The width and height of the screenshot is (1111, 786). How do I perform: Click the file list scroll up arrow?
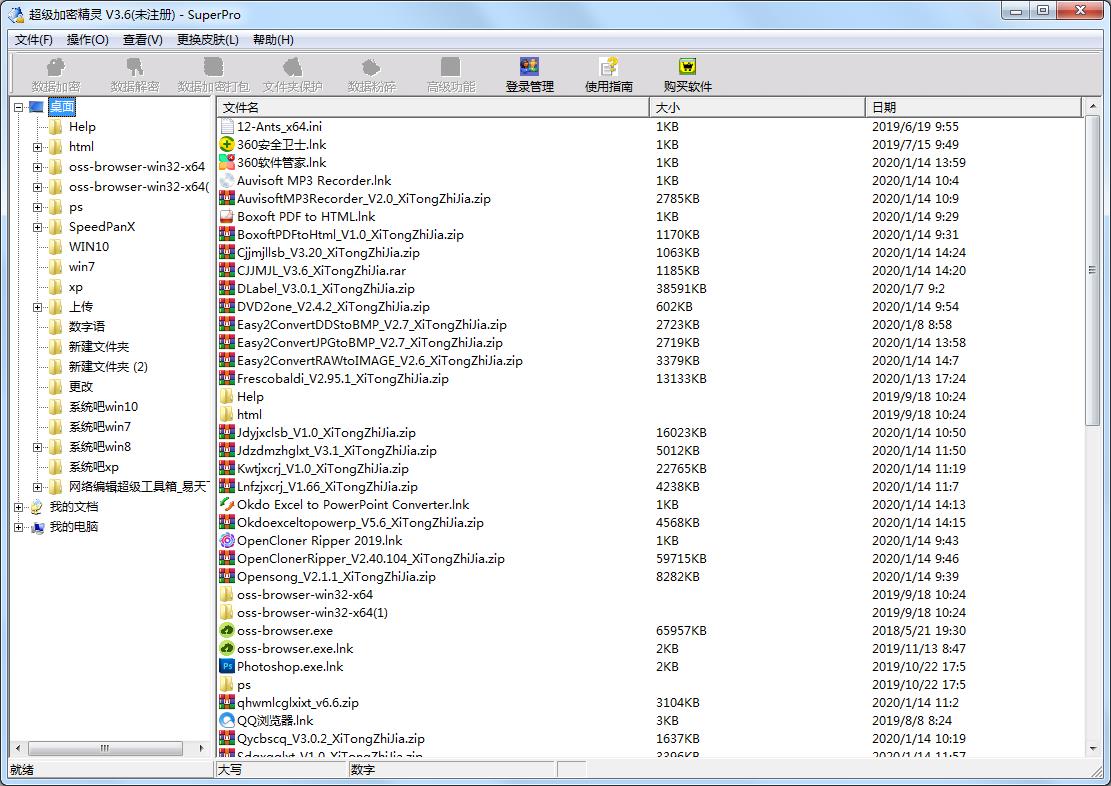[1092, 106]
